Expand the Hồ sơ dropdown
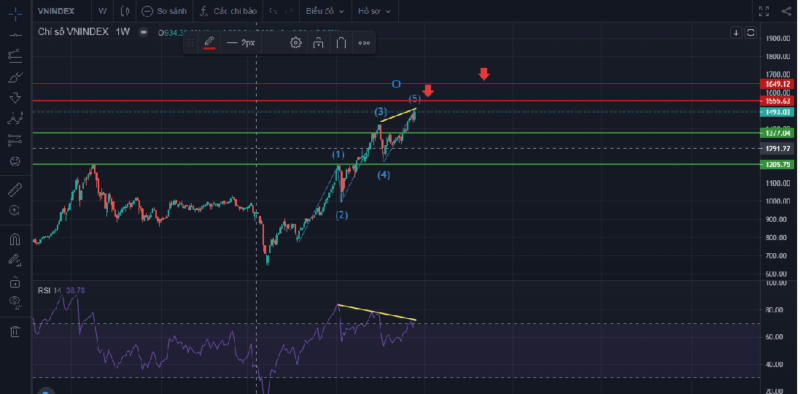The height and width of the screenshot is (394, 800). click(x=374, y=11)
